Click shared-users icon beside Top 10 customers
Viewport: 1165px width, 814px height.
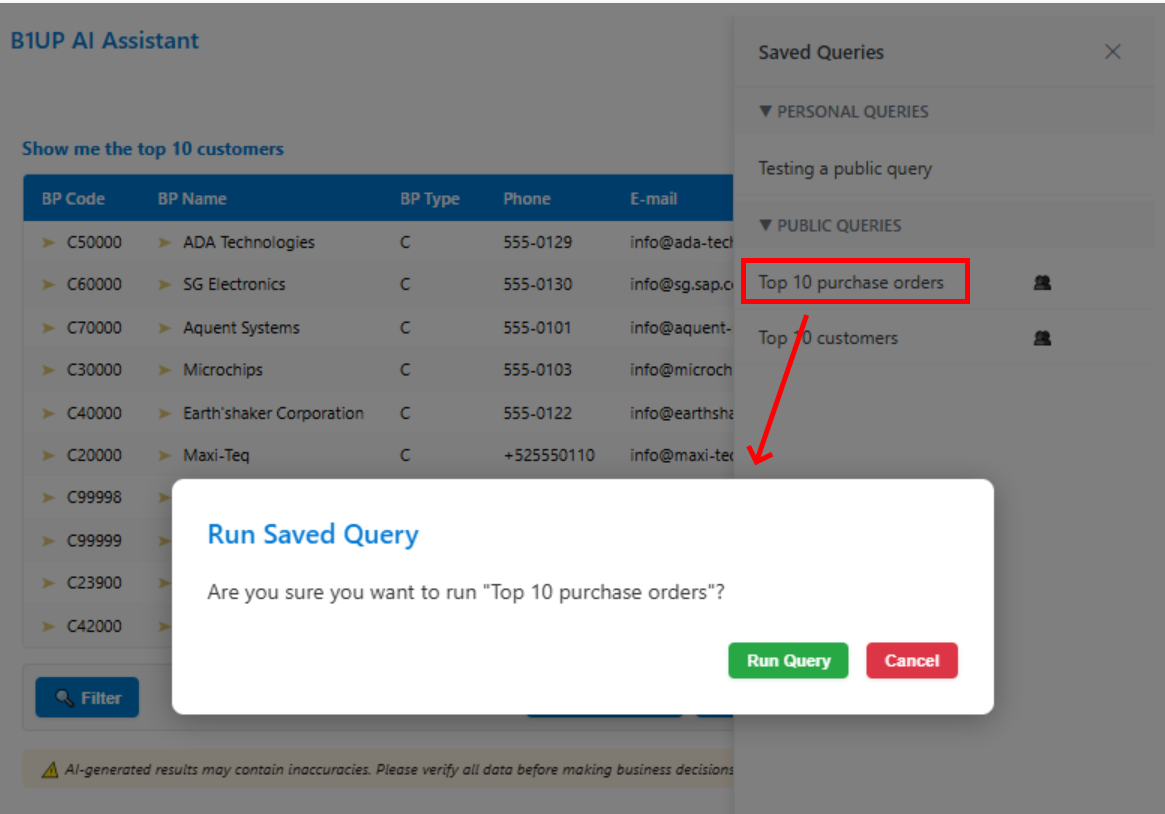(x=1042, y=338)
